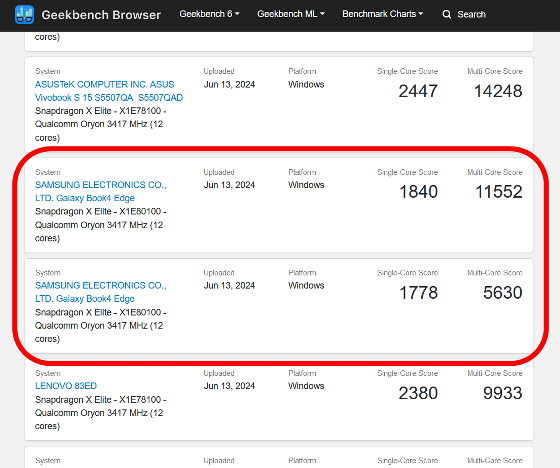Select the multi-core score 11552
The image size is (560, 468).
[x=499, y=191]
